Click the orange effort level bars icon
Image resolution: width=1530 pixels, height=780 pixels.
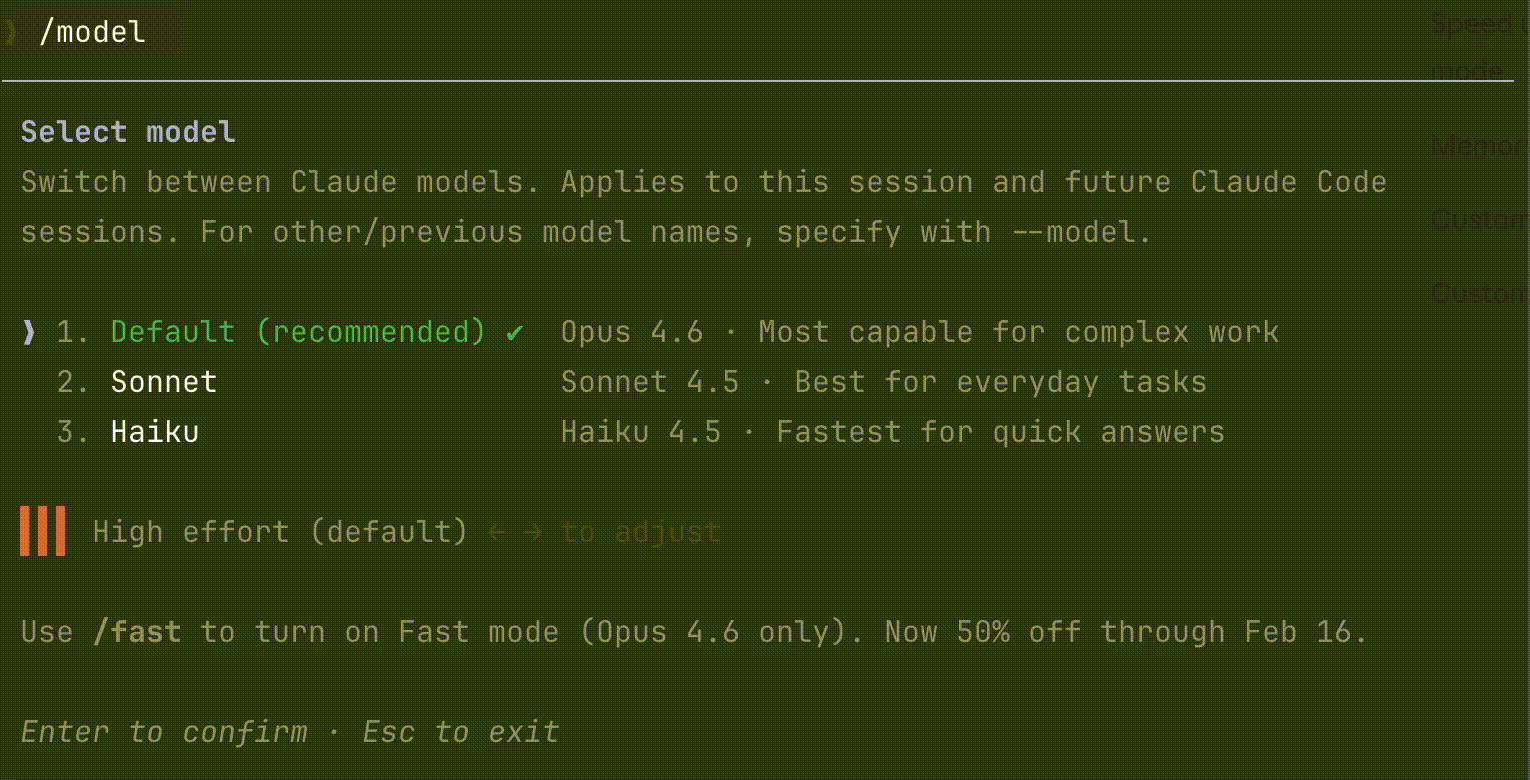click(43, 531)
